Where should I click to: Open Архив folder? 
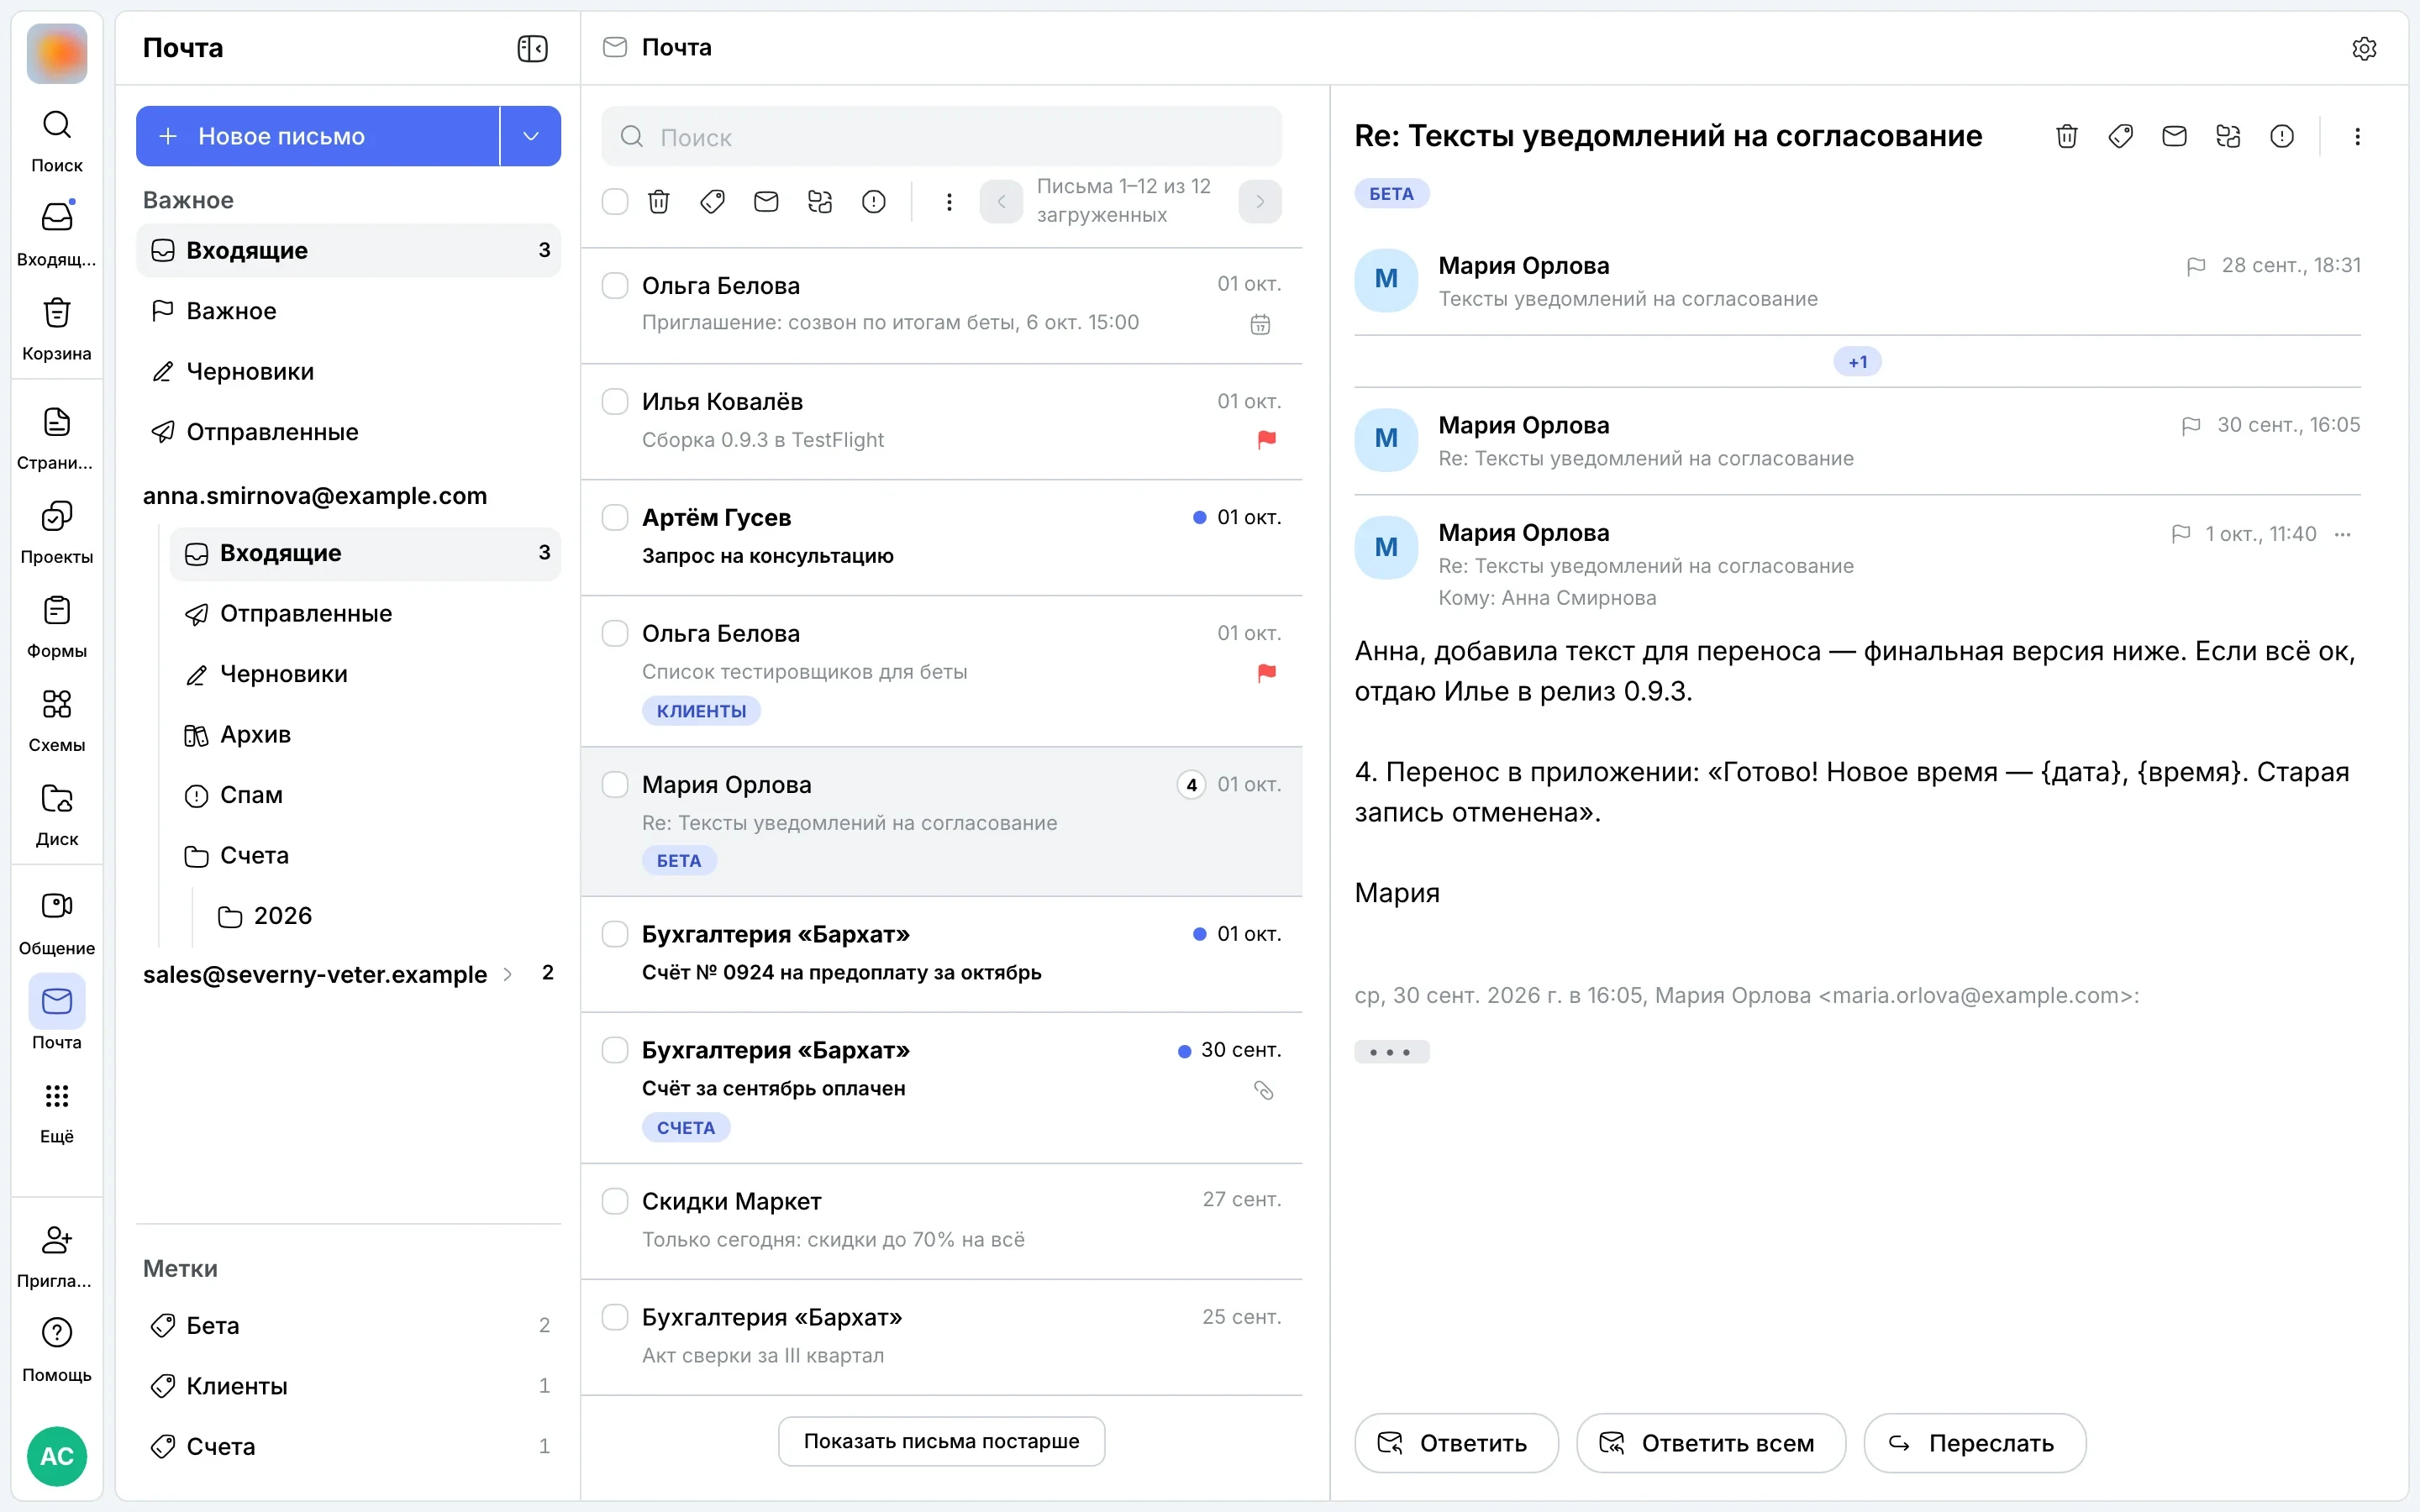pos(365,734)
